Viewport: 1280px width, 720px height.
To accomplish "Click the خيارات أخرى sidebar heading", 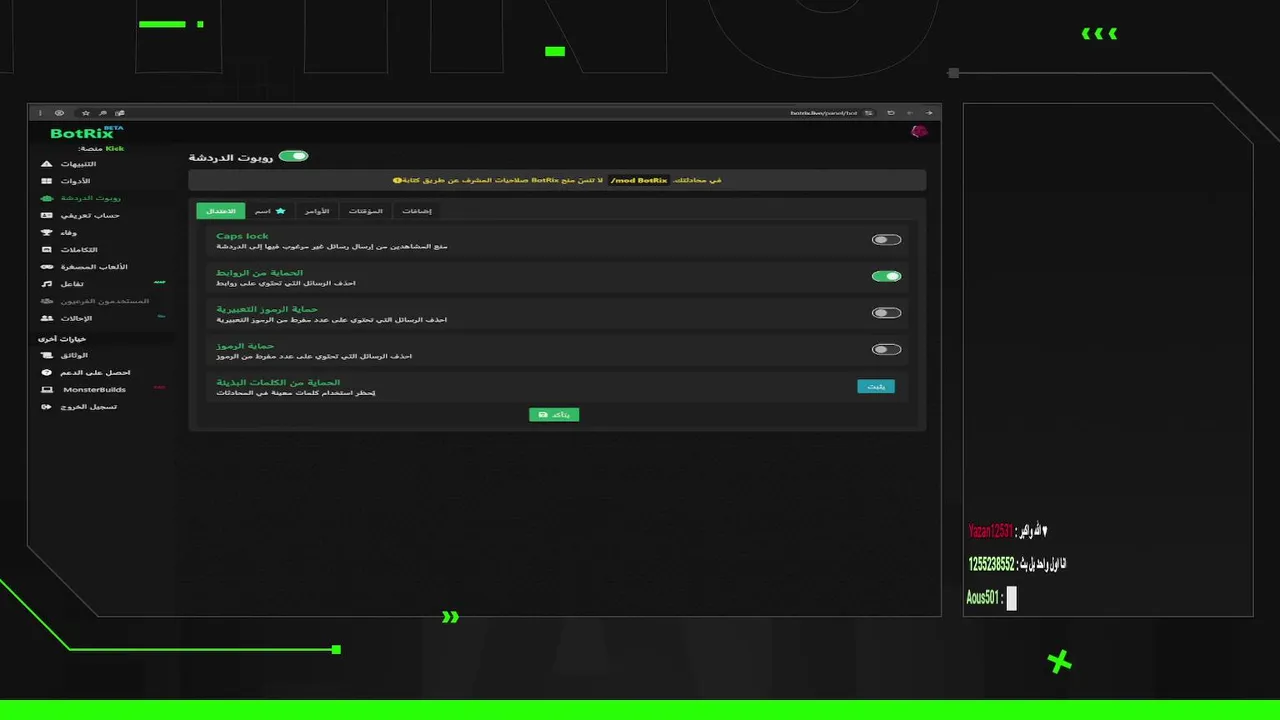I will click(x=63, y=338).
